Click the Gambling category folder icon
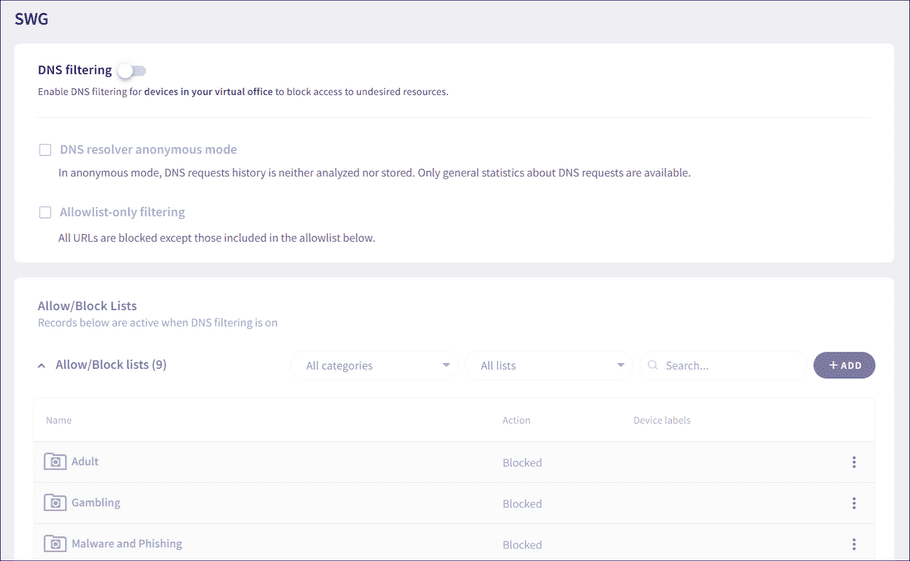This screenshot has width=910, height=561. click(x=55, y=502)
